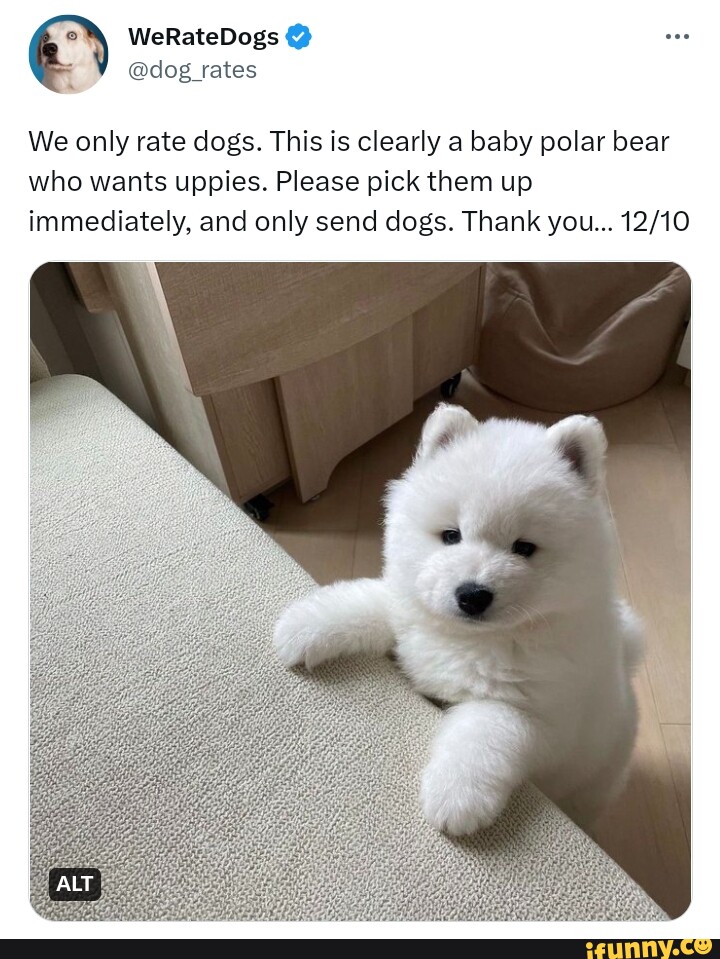Open the white puppy photo
The height and width of the screenshot is (959, 720).
[x=360, y=591]
